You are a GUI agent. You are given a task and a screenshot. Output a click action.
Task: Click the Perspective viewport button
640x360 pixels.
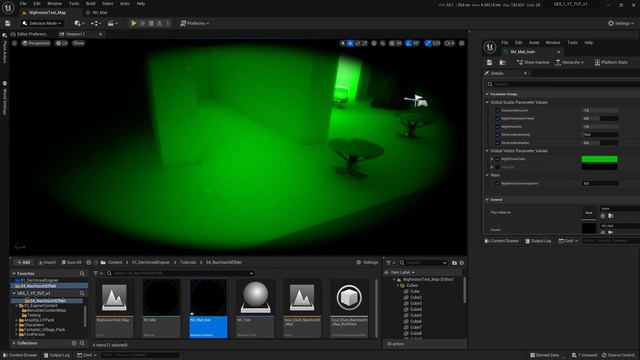[36, 43]
